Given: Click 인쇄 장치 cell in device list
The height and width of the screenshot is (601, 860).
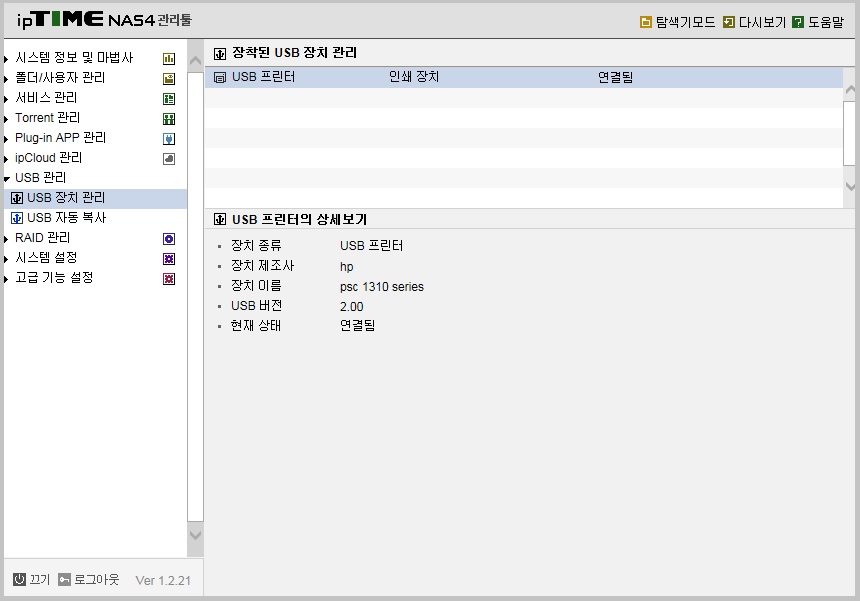Looking at the screenshot, I should 414,77.
